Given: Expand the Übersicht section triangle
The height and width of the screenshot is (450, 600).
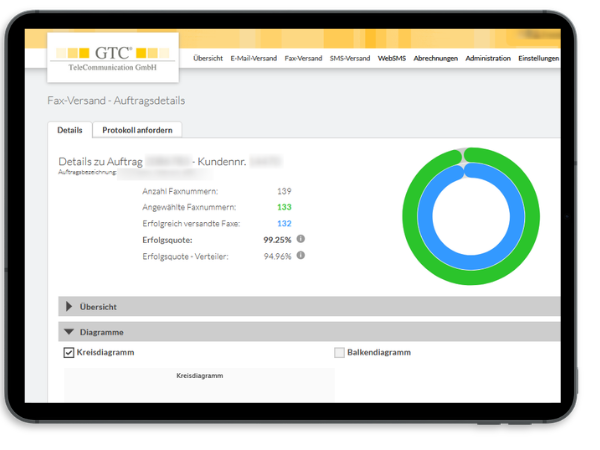Looking at the screenshot, I should pyautogui.click(x=69, y=307).
